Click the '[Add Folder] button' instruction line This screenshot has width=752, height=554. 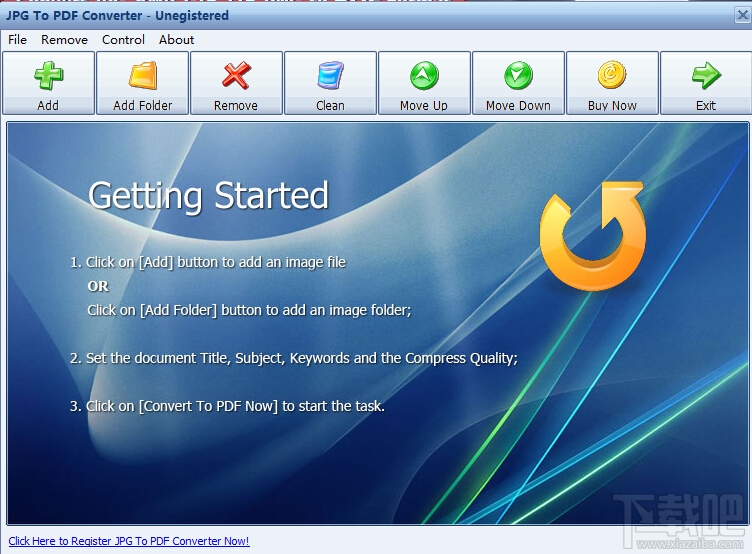coord(249,310)
